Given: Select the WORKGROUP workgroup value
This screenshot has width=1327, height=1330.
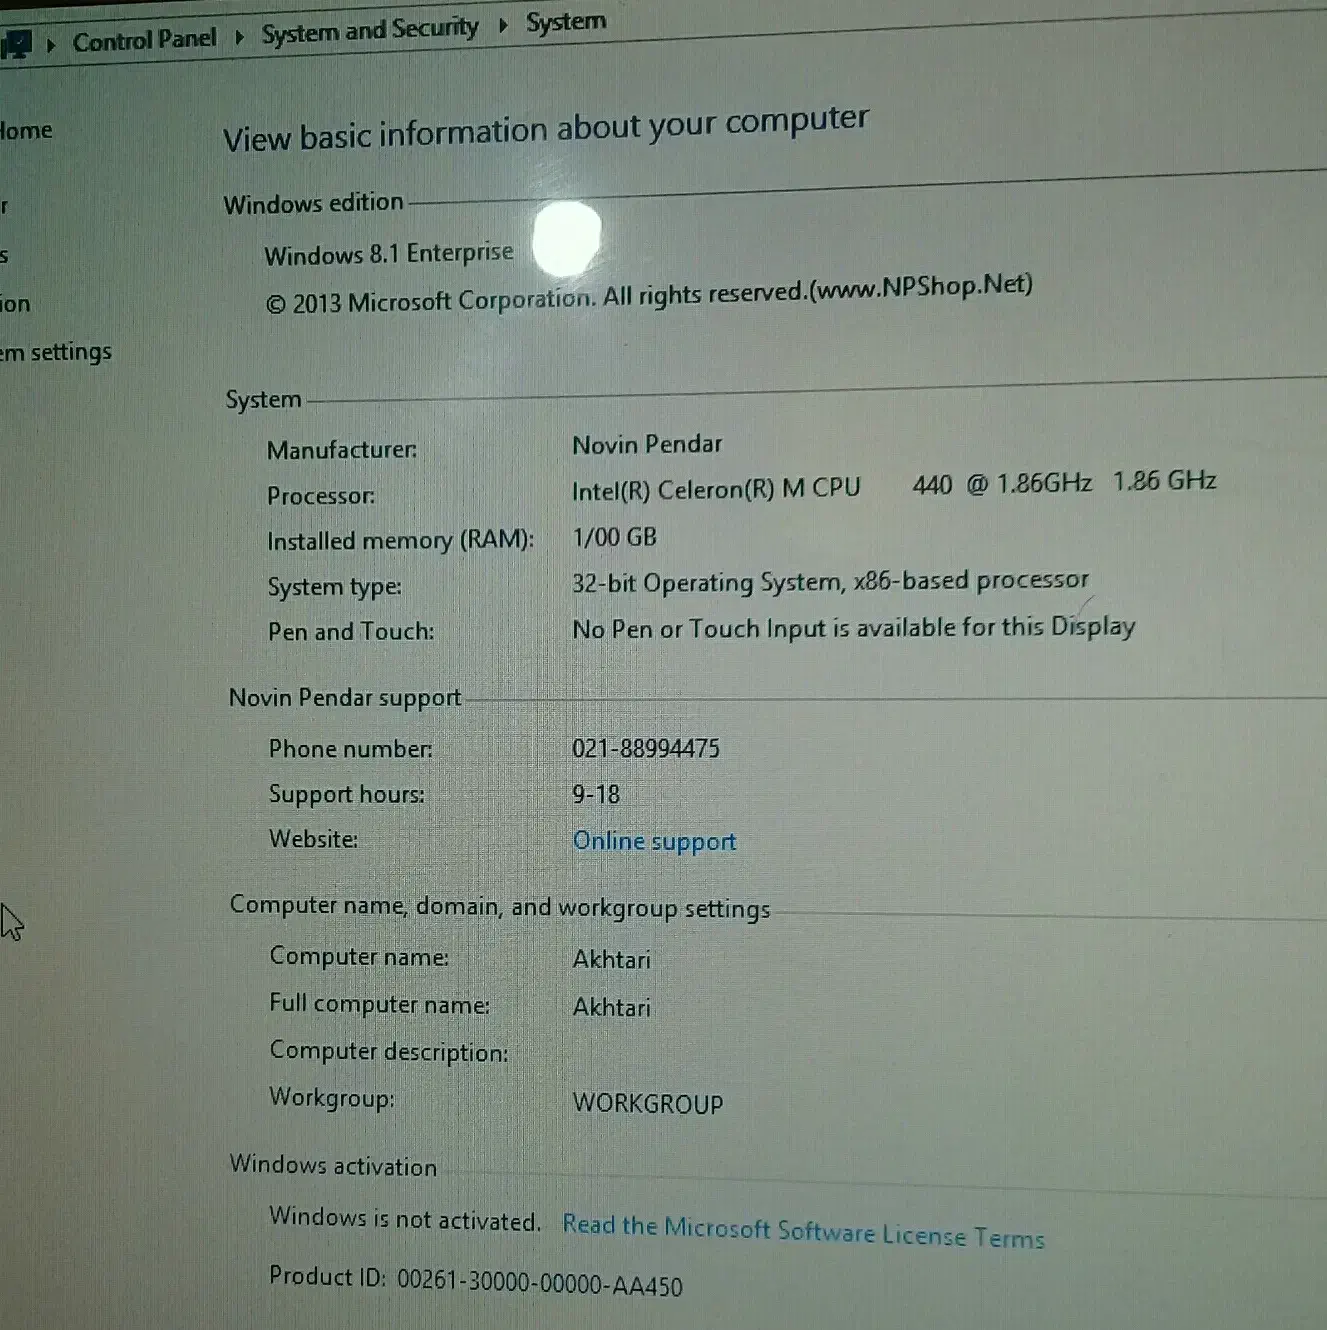Looking at the screenshot, I should pos(648,1104).
